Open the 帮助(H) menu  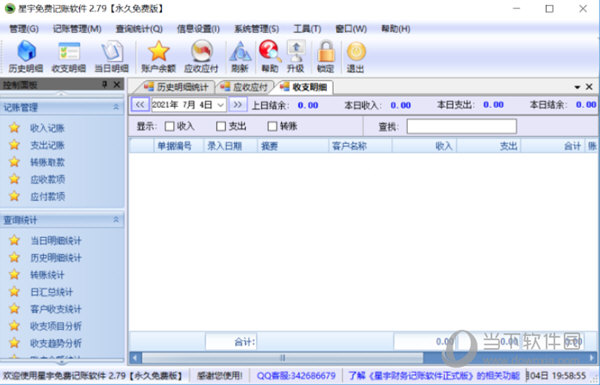(x=396, y=29)
